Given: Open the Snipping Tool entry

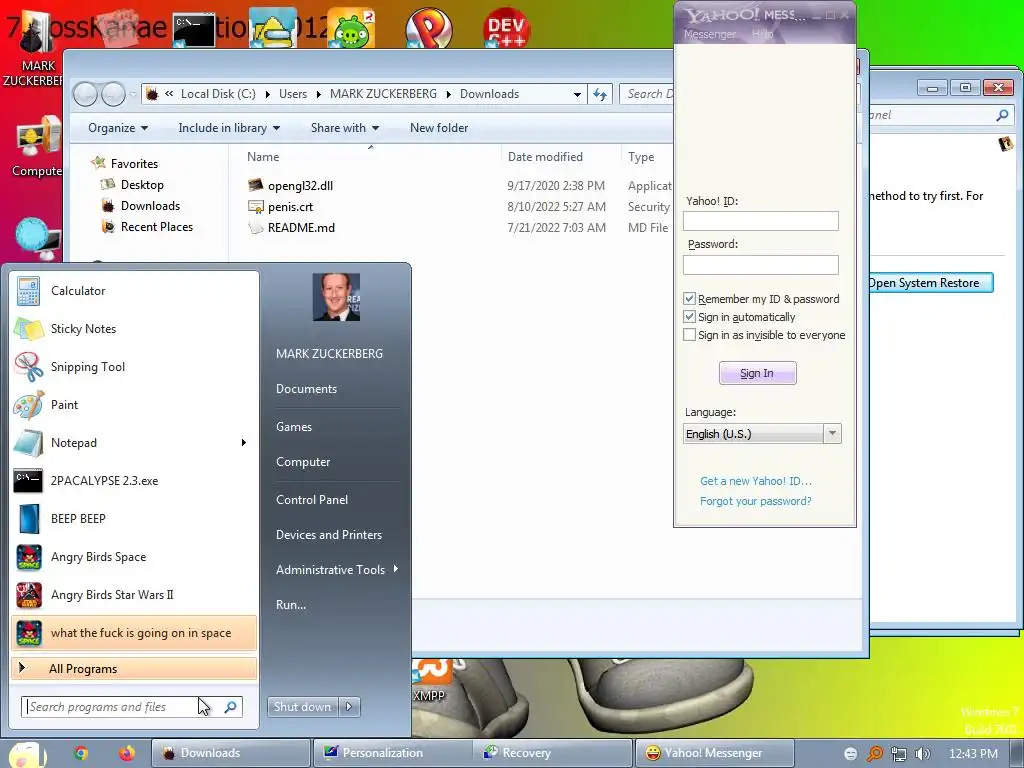Looking at the screenshot, I should pyautogui.click(x=134, y=367).
